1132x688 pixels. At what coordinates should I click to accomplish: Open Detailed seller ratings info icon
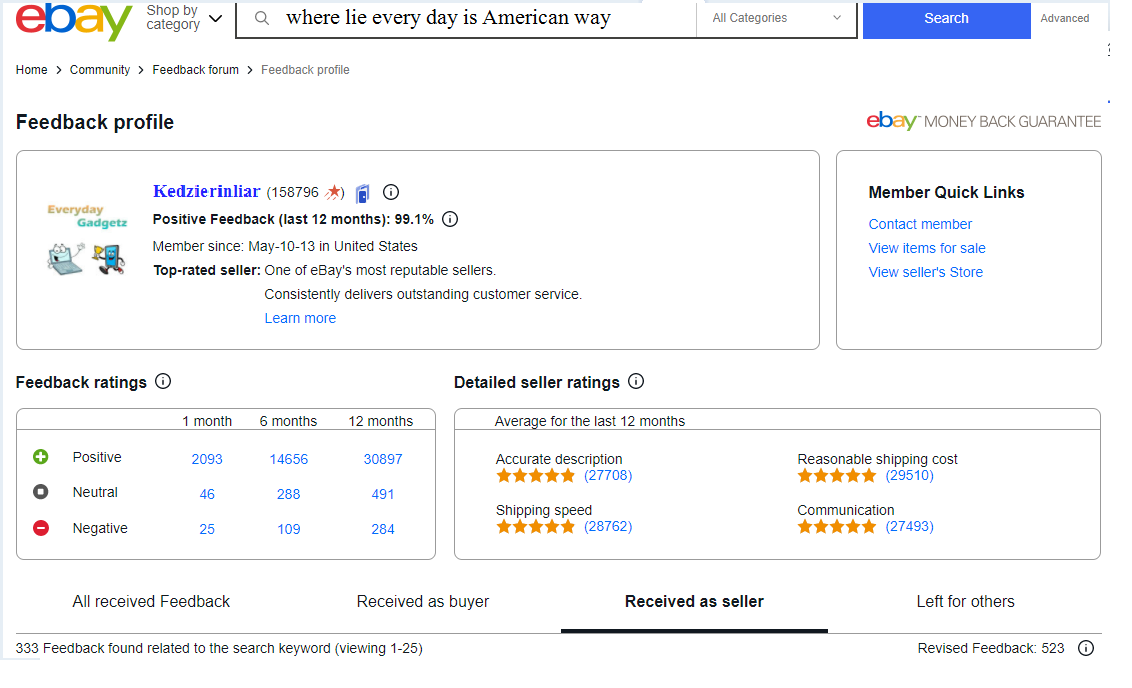point(636,382)
